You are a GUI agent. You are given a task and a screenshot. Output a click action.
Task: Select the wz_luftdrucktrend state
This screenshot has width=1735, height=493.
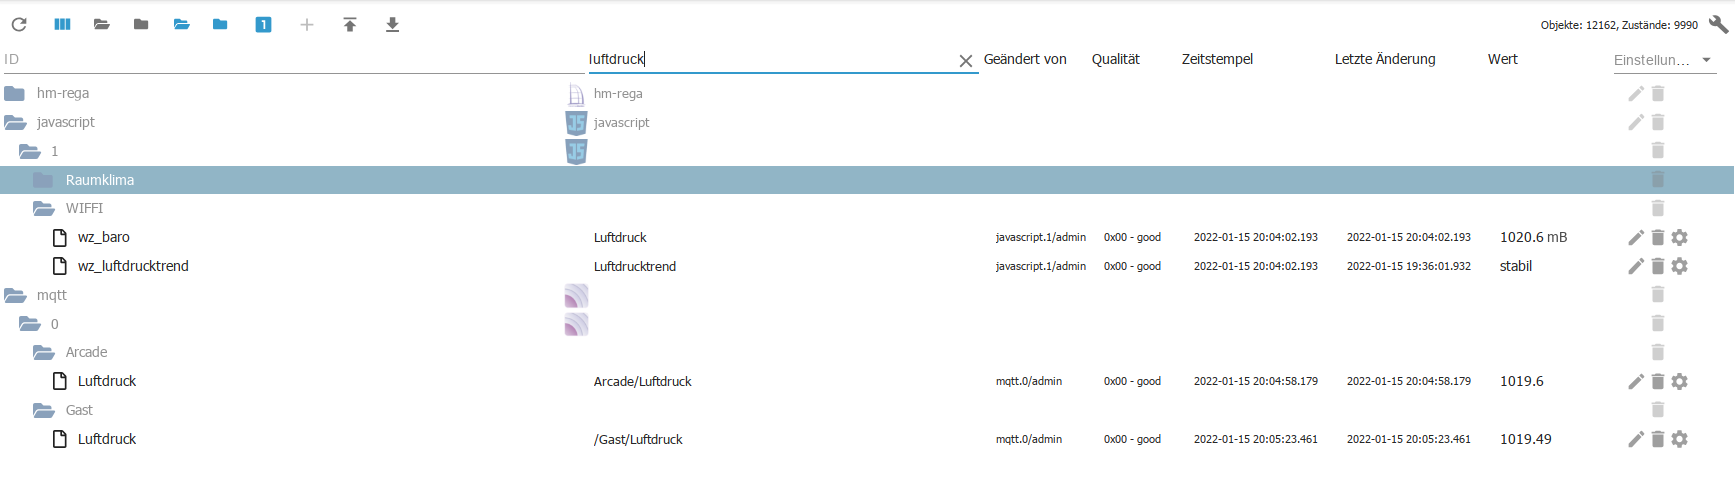(133, 266)
